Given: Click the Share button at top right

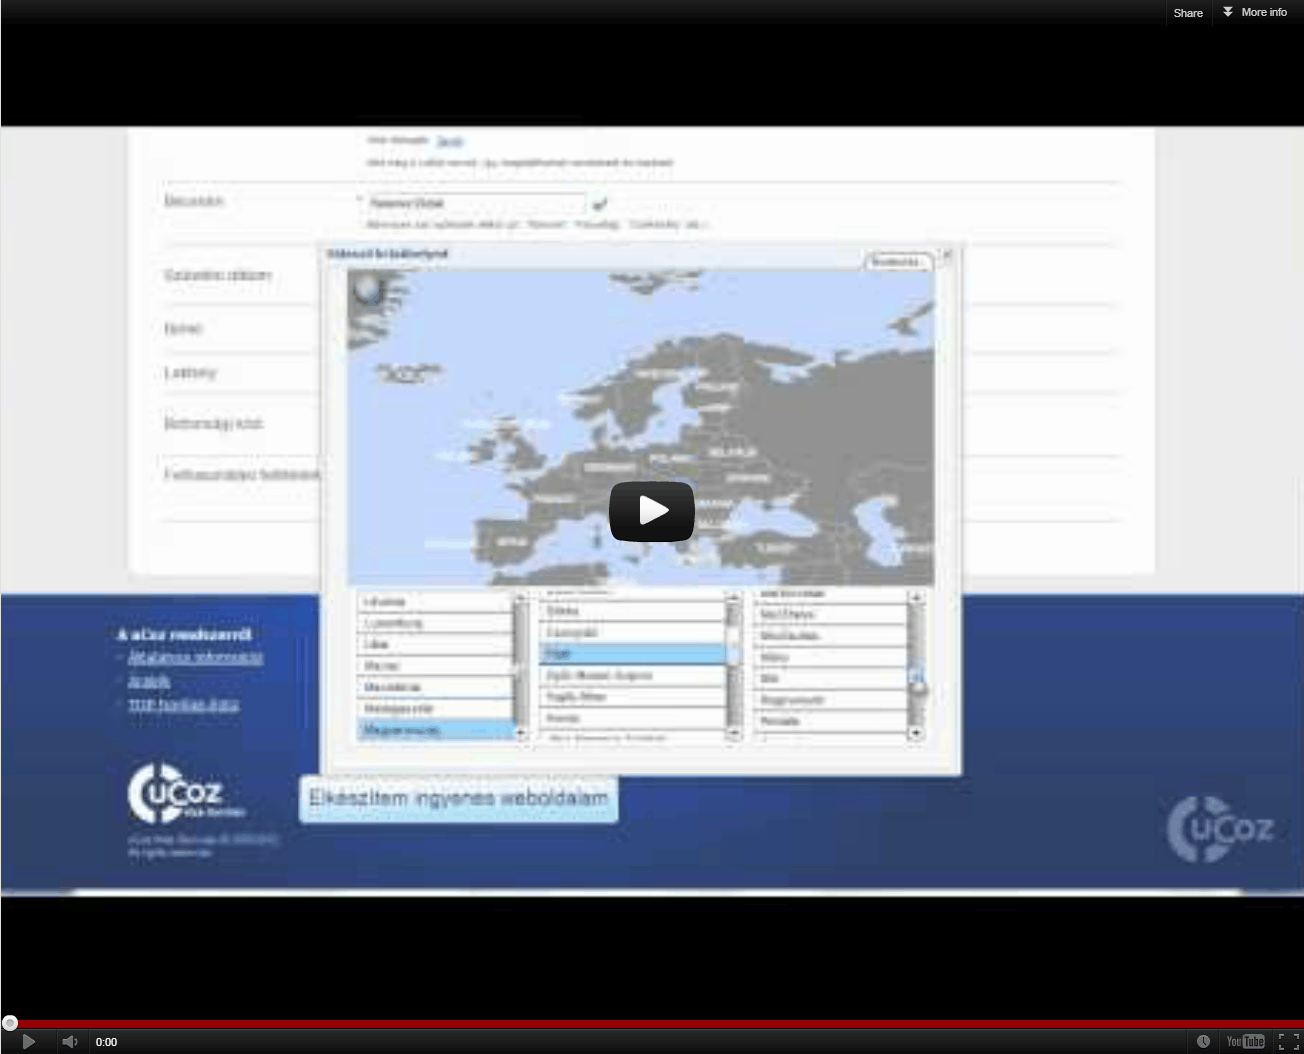Looking at the screenshot, I should pos(1188,13).
